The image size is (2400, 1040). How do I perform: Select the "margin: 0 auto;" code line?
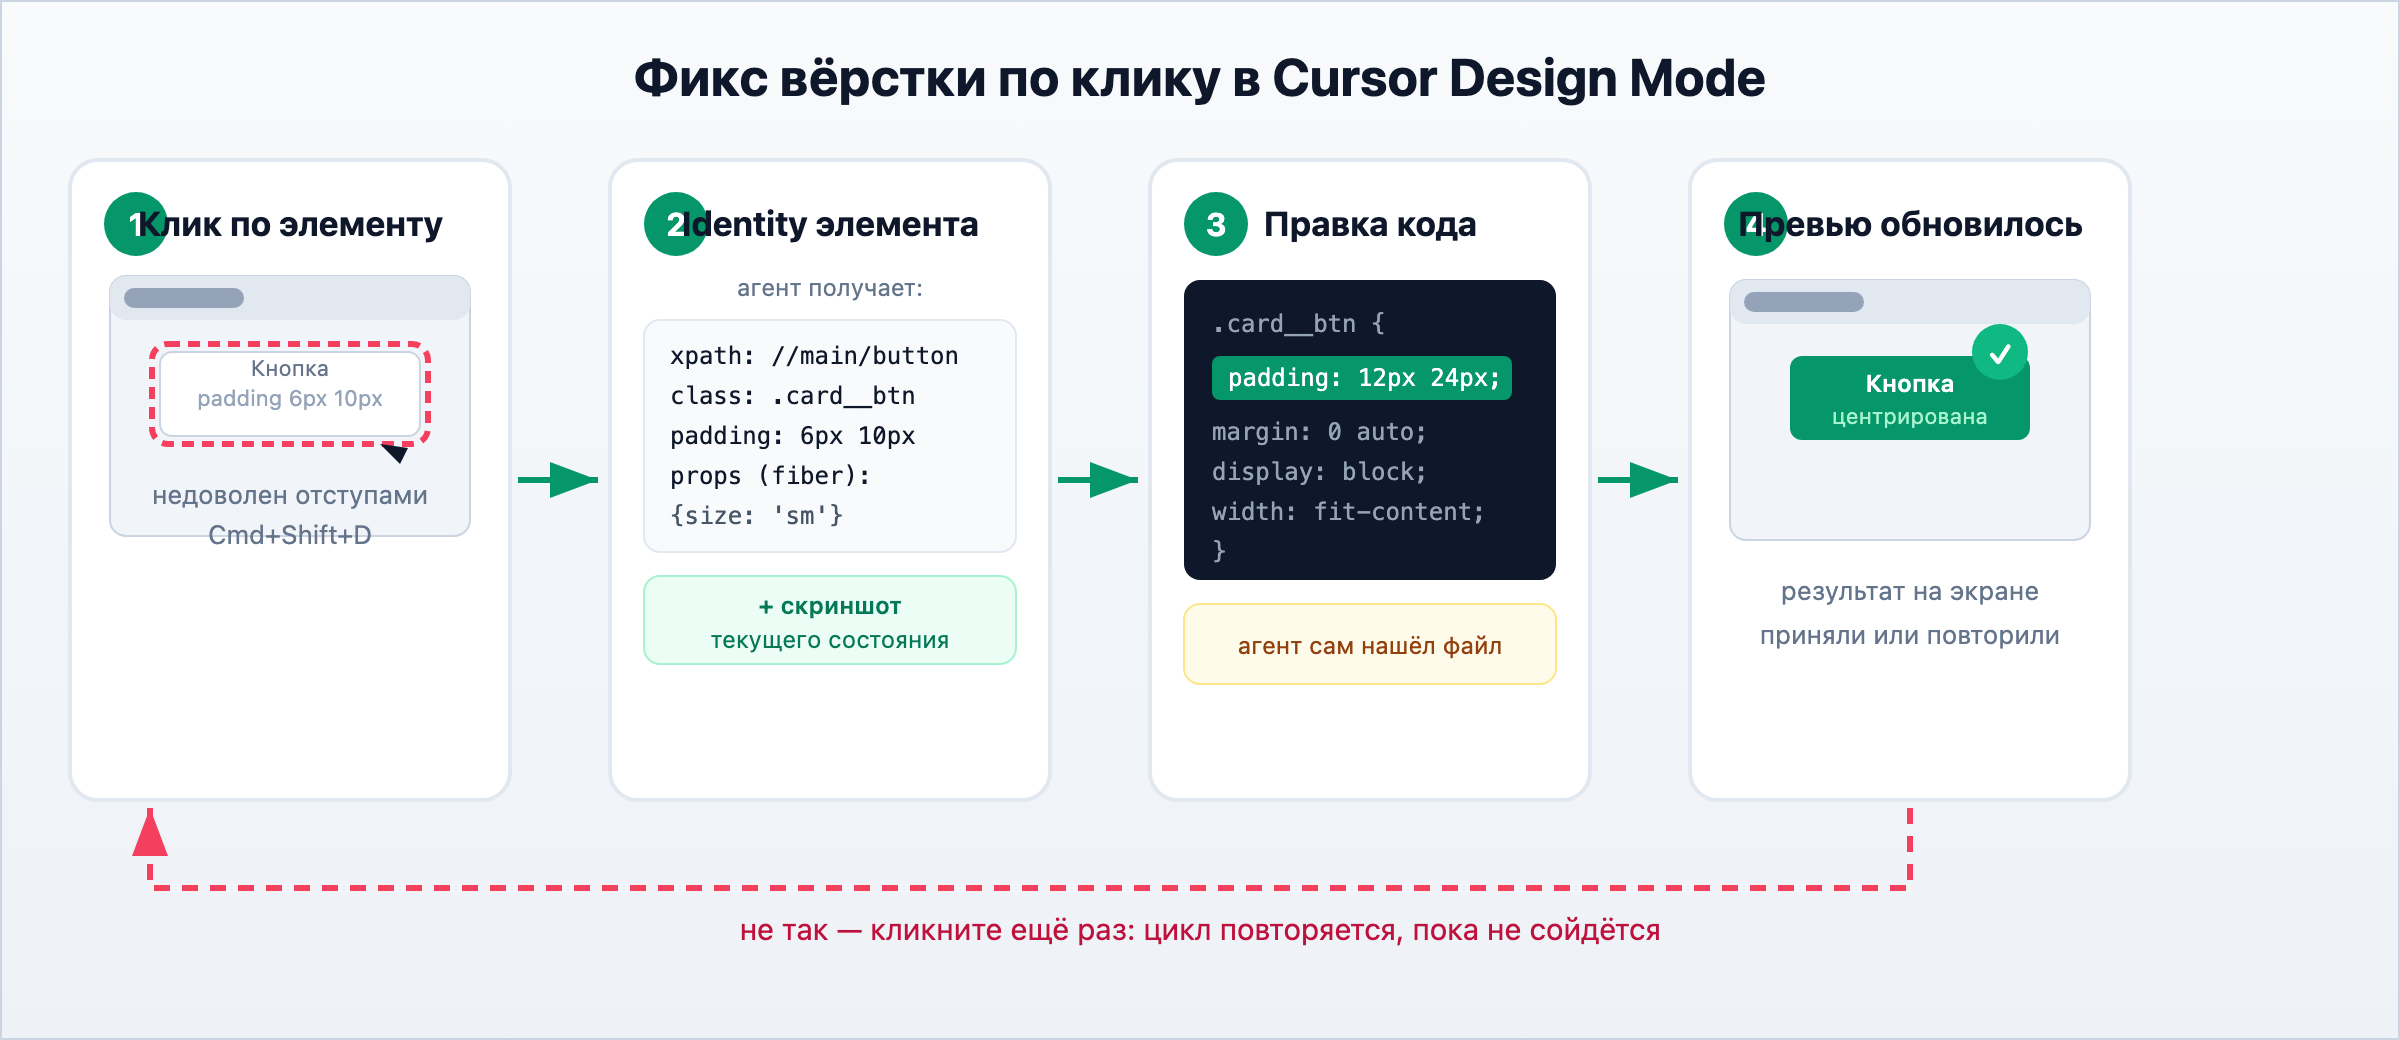point(1319,432)
